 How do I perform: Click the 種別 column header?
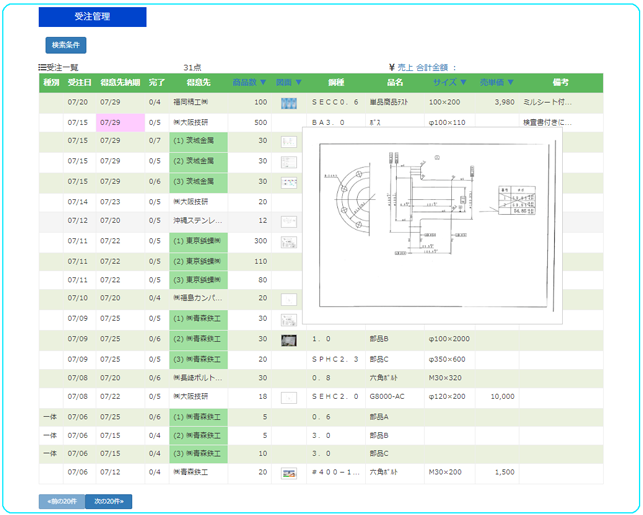51,82
